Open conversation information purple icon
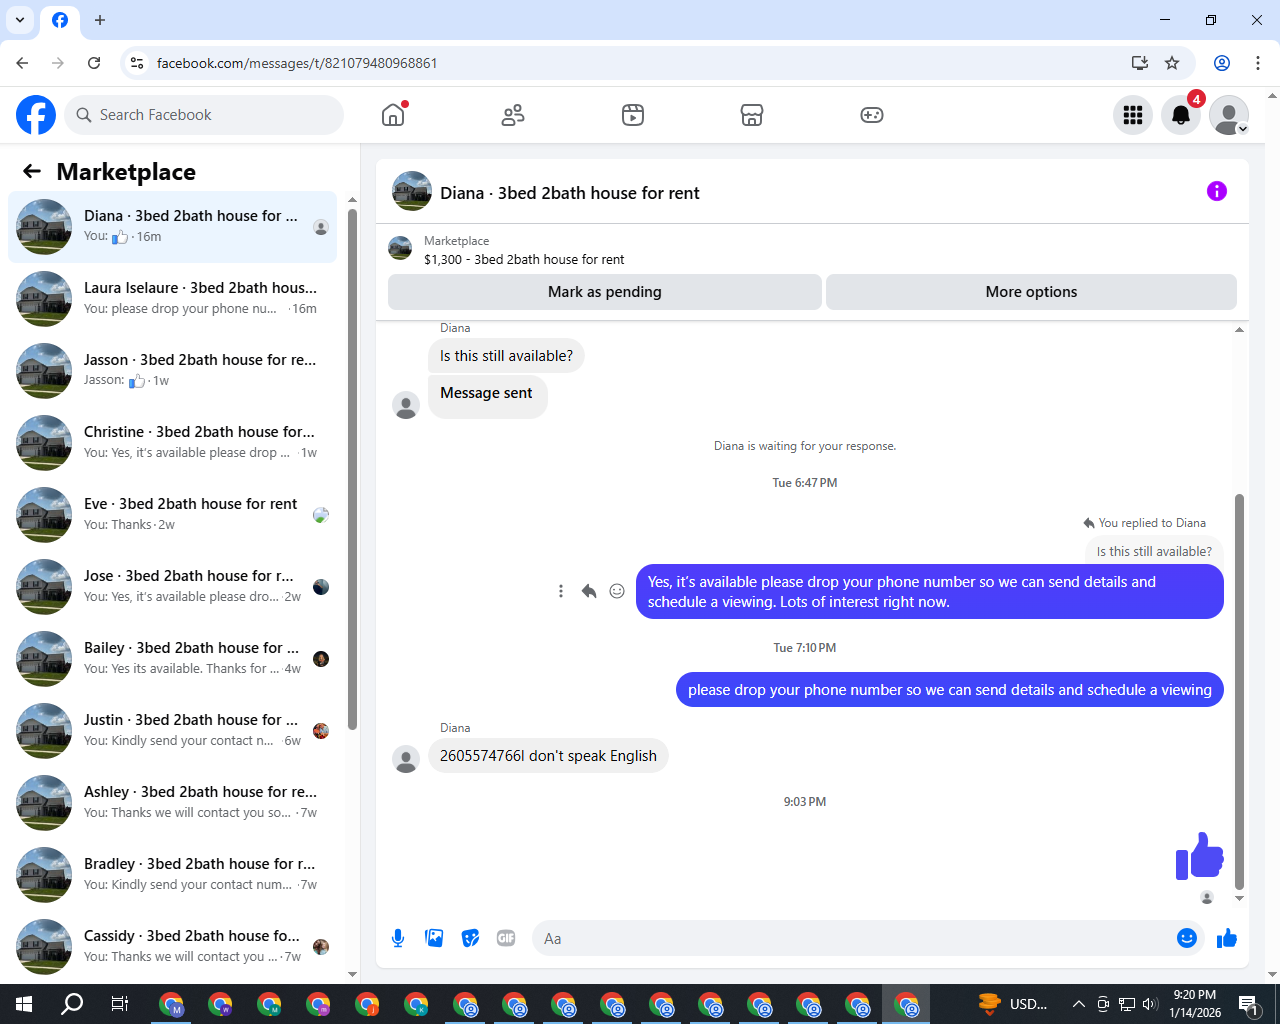Viewport: 1280px width, 1024px height. pos(1217,191)
